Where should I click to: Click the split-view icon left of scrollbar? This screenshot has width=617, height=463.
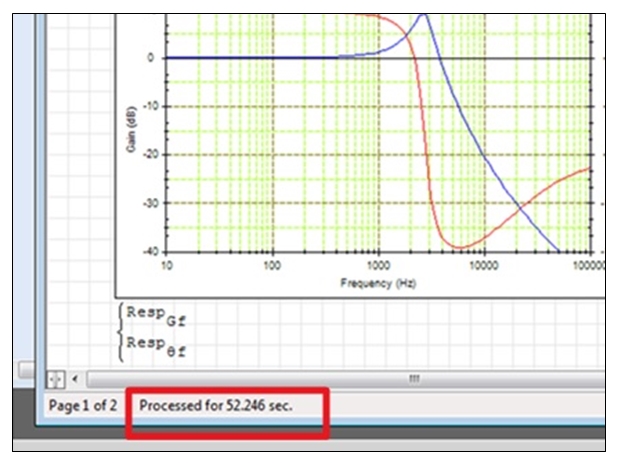click(56, 379)
